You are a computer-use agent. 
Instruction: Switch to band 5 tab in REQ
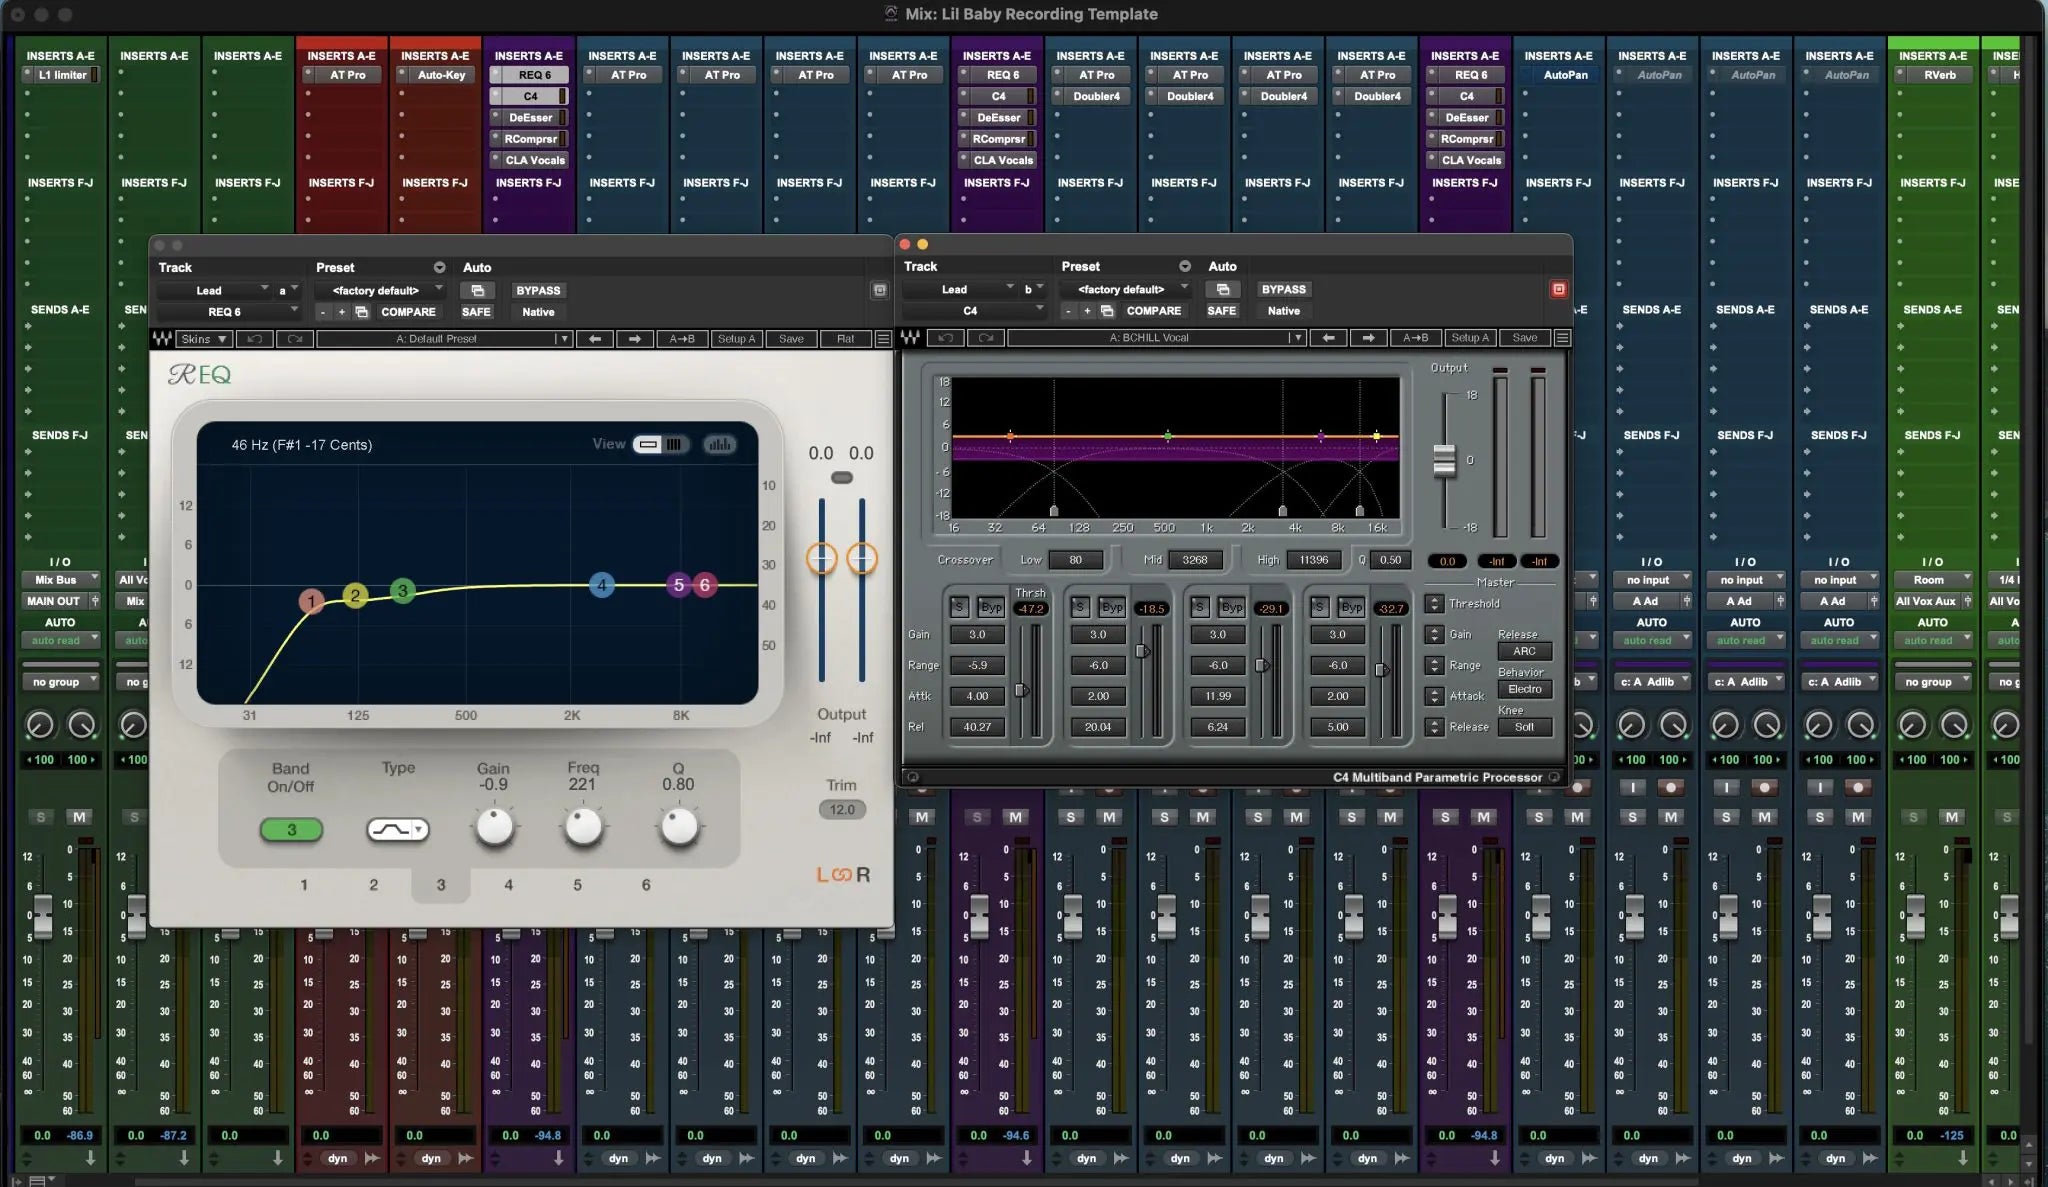[x=576, y=884]
